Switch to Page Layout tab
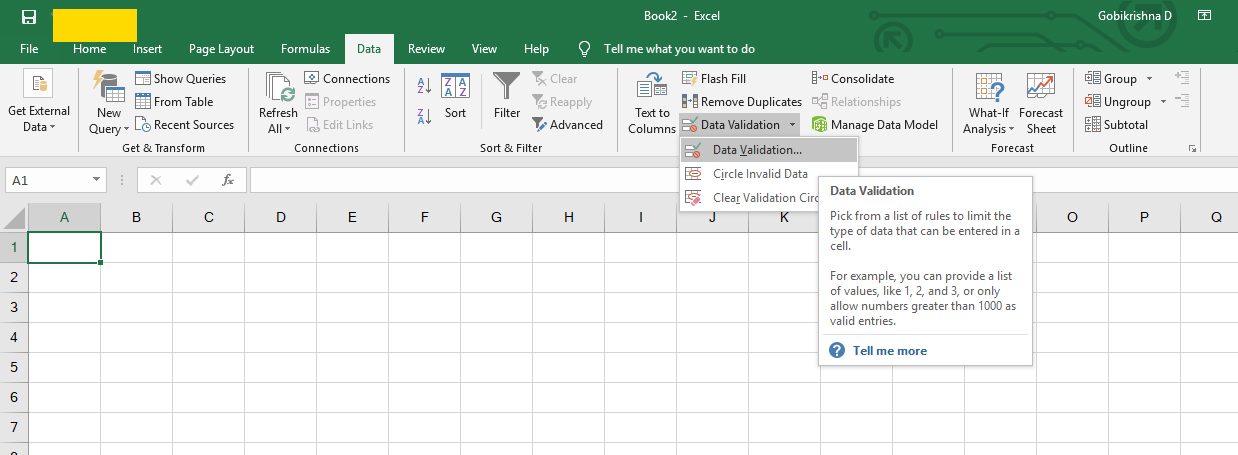 coord(221,48)
